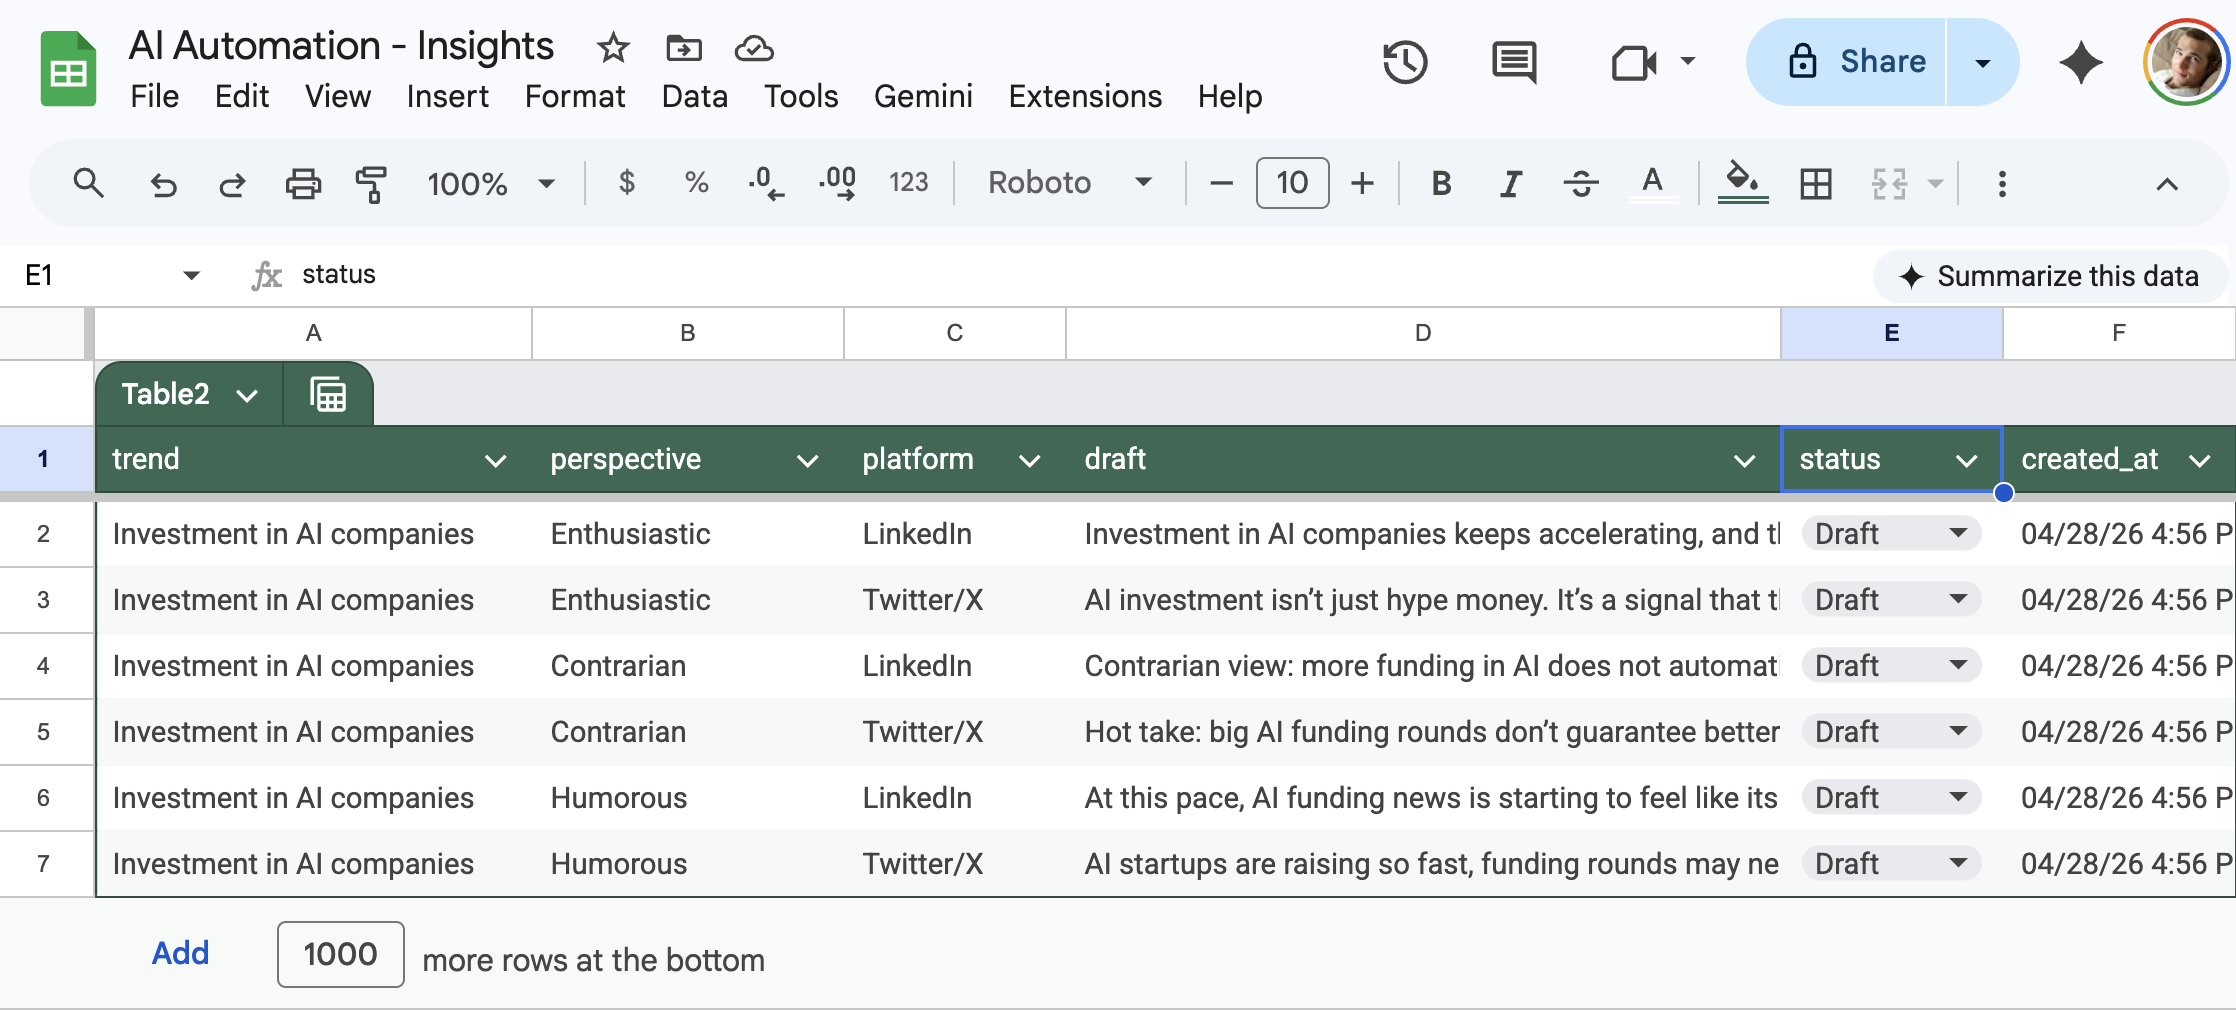Open the text color picker

(1652, 184)
